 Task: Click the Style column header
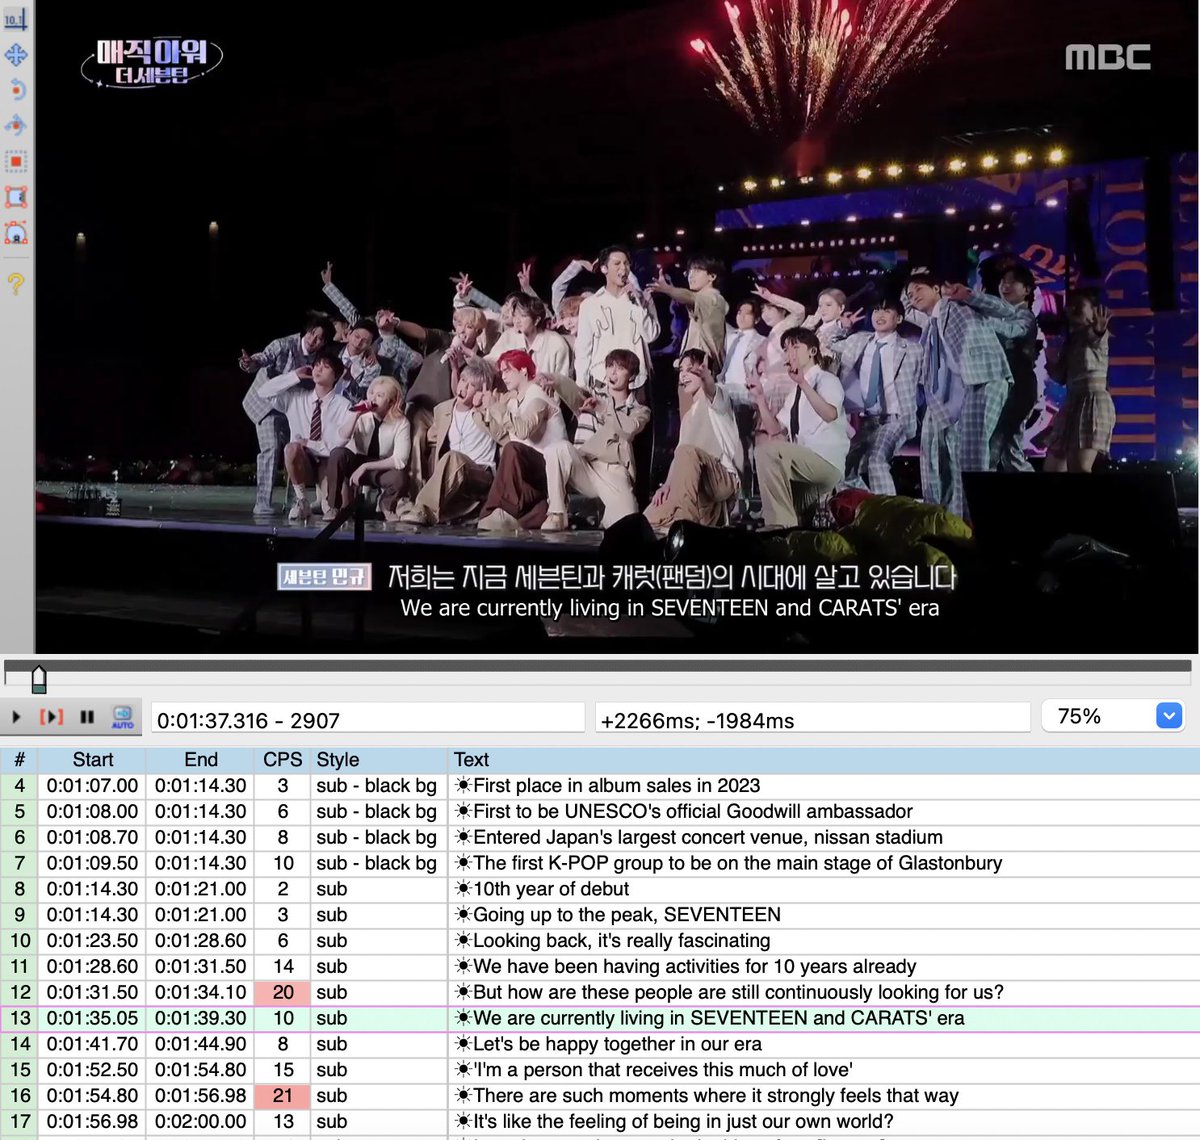point(379,760)
